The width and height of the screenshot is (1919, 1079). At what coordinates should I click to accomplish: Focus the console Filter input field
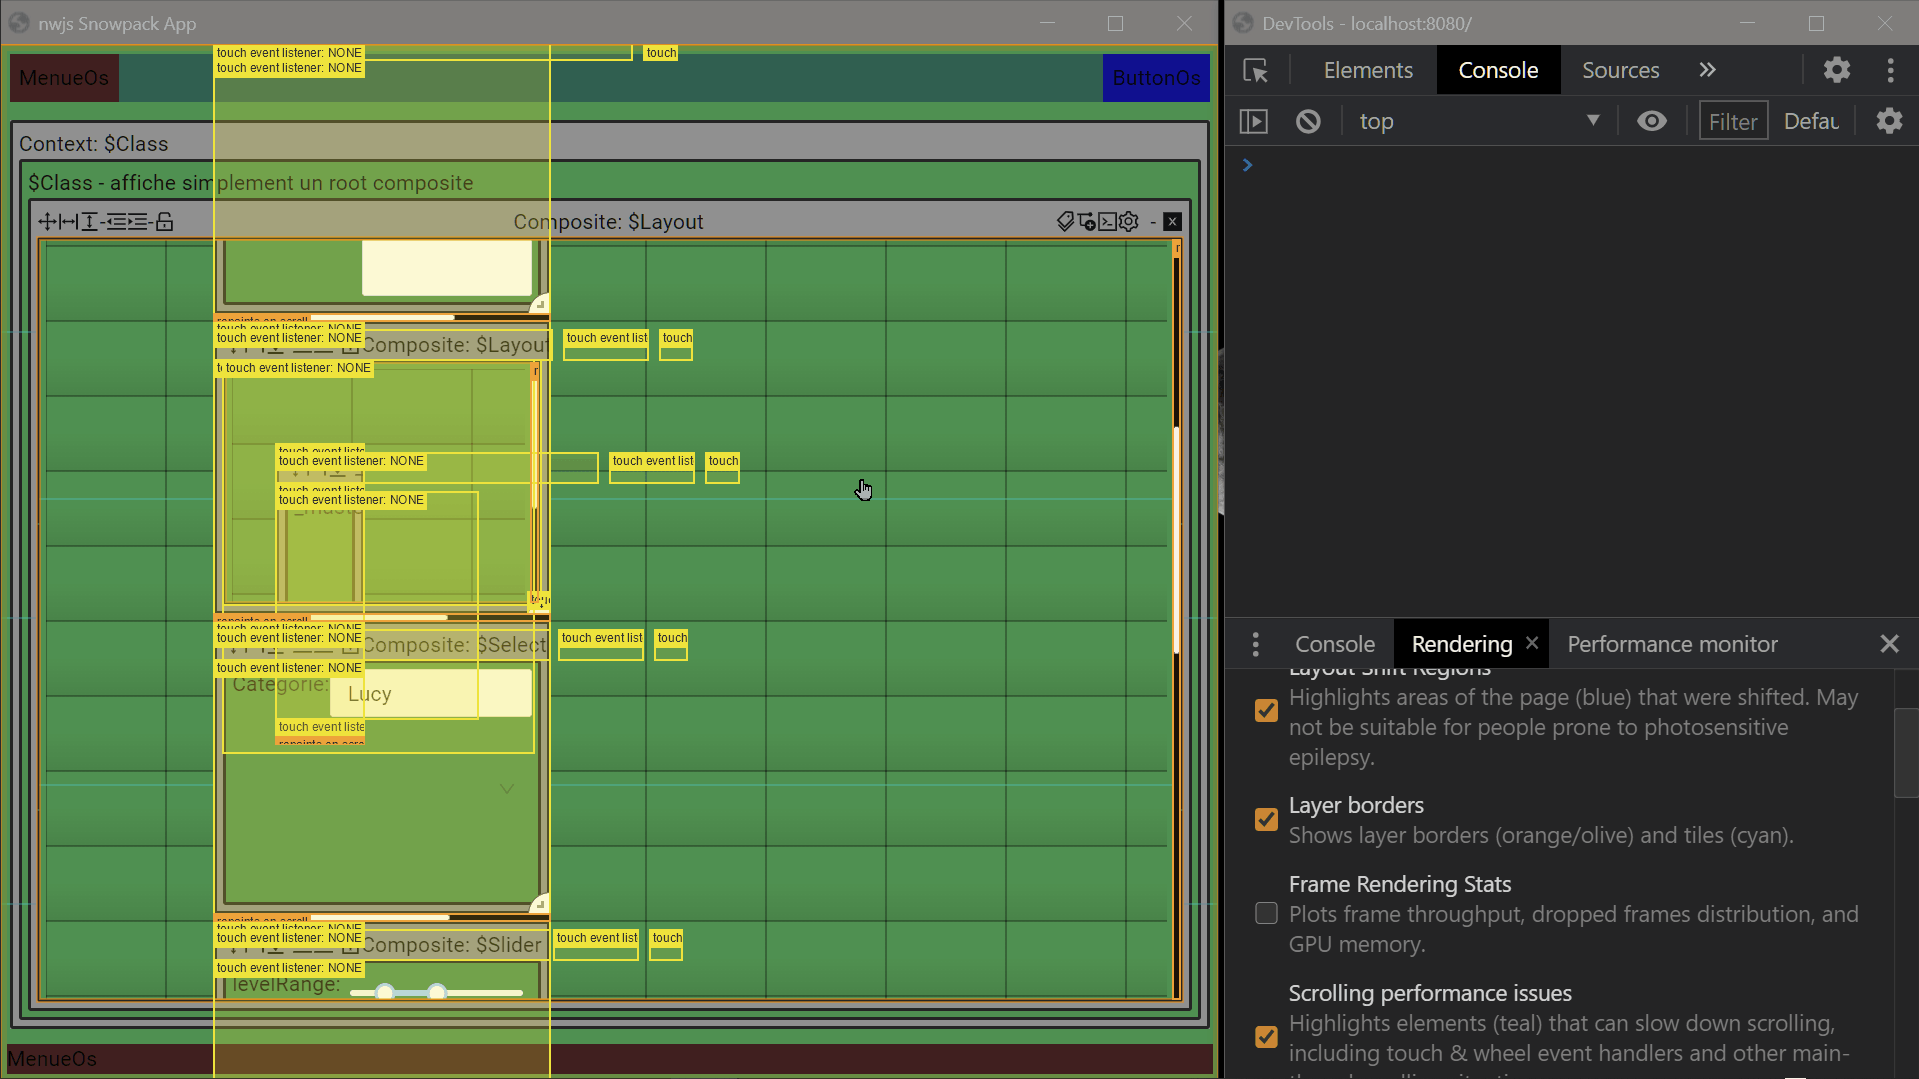click(x=1733, y=122)
